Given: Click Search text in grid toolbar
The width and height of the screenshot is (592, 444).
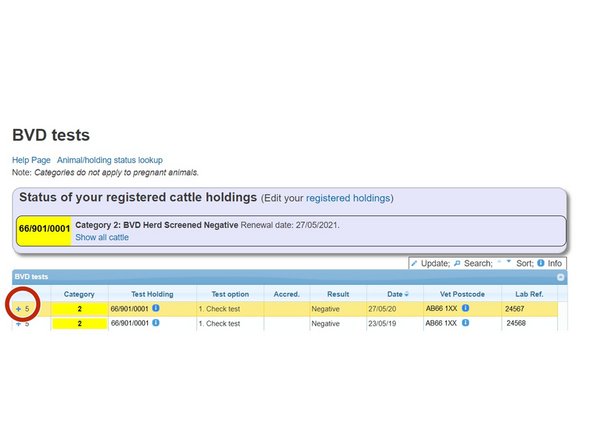Looking at the screenshot, I should (x=478, y=263).
